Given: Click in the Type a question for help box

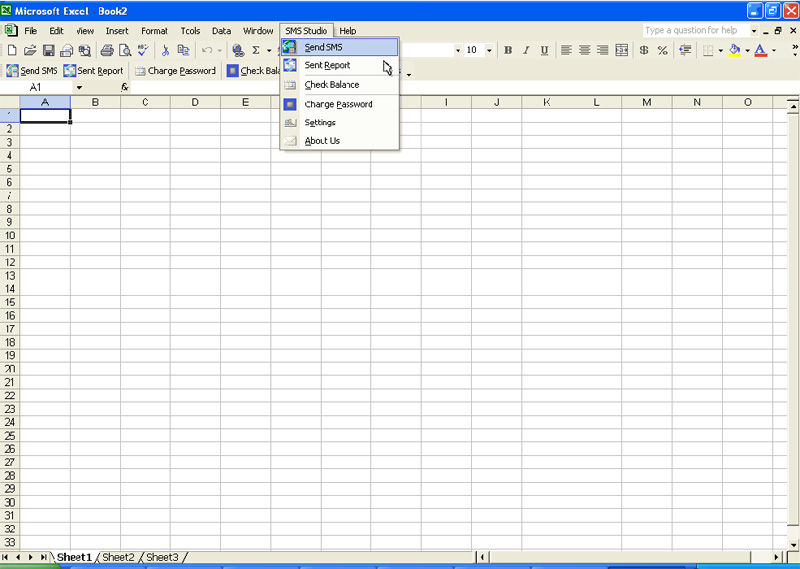Looking at the screenshot, I should coord(695,31).
